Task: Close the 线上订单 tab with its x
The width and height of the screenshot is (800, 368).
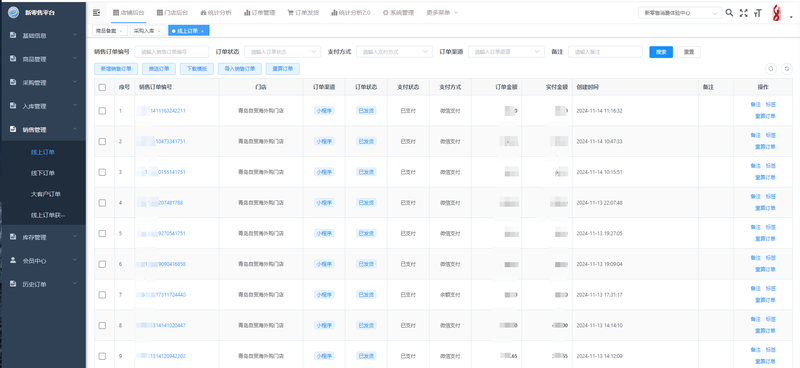Action: (x=202, y=31)
